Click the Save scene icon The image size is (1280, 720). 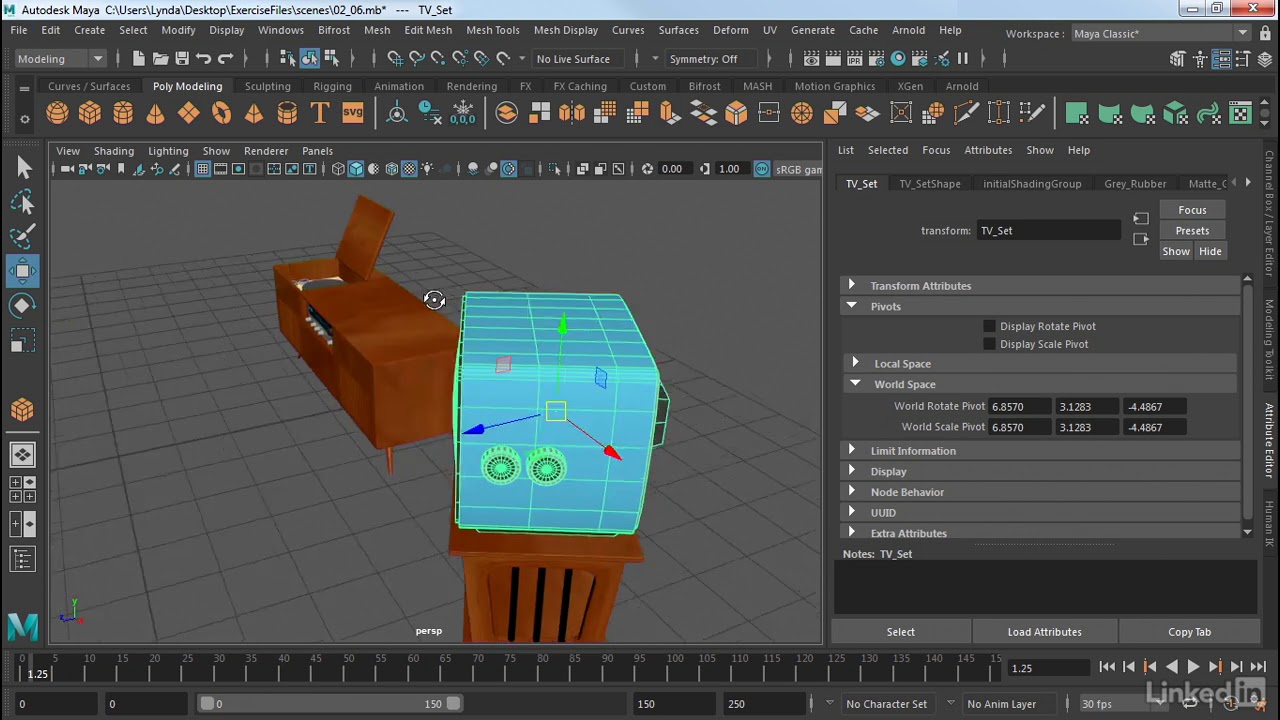(x=182, y=58)
